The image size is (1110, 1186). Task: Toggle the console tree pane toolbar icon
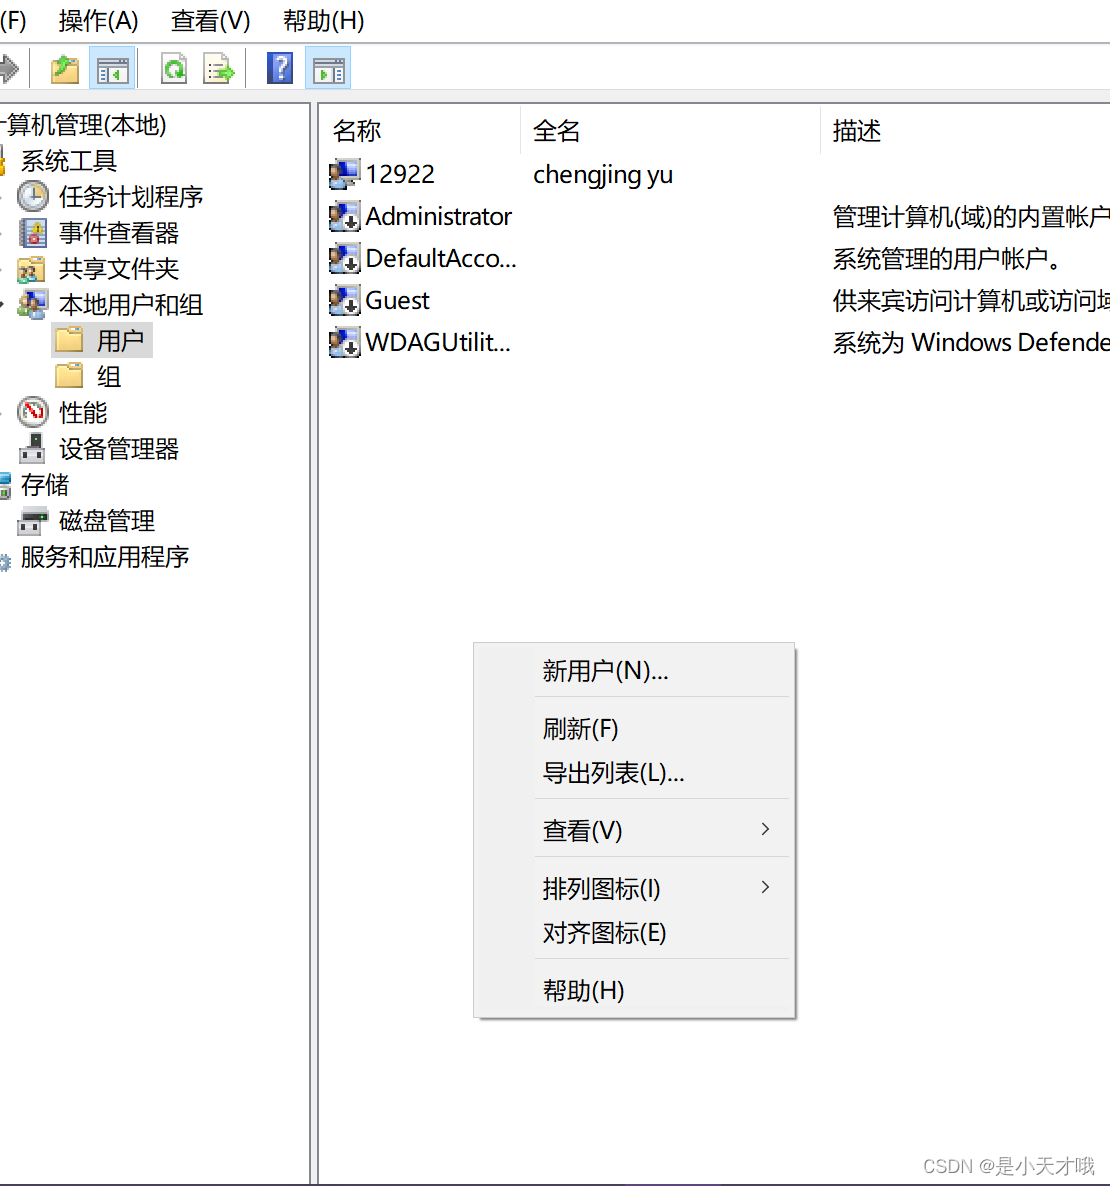tap(112, 68)
